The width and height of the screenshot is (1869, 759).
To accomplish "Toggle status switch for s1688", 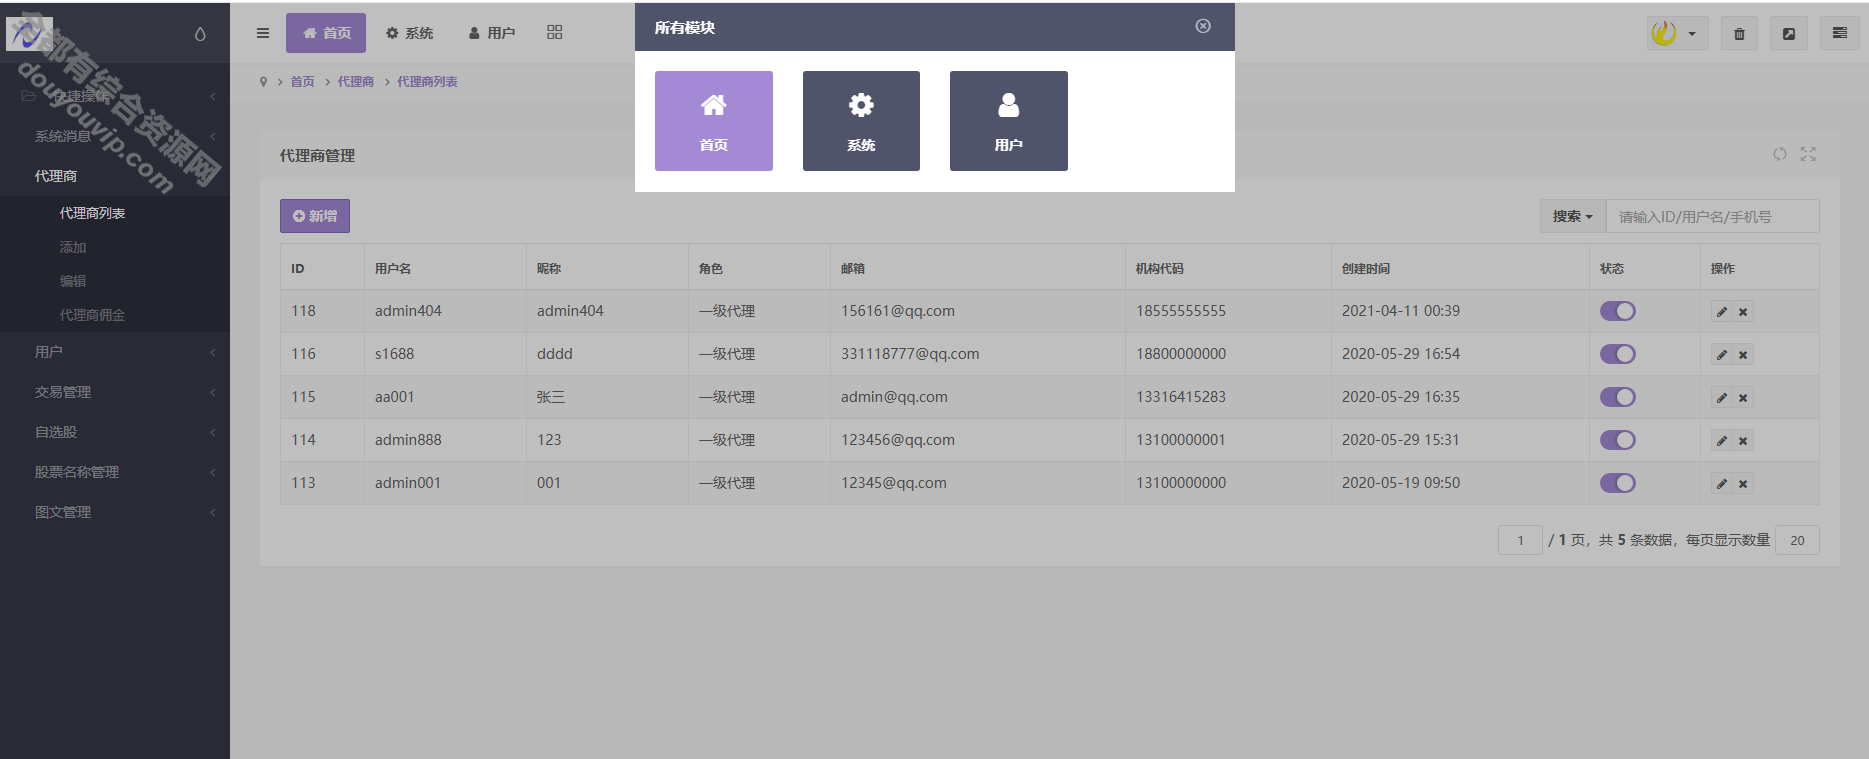I will tap(1617, 354).
